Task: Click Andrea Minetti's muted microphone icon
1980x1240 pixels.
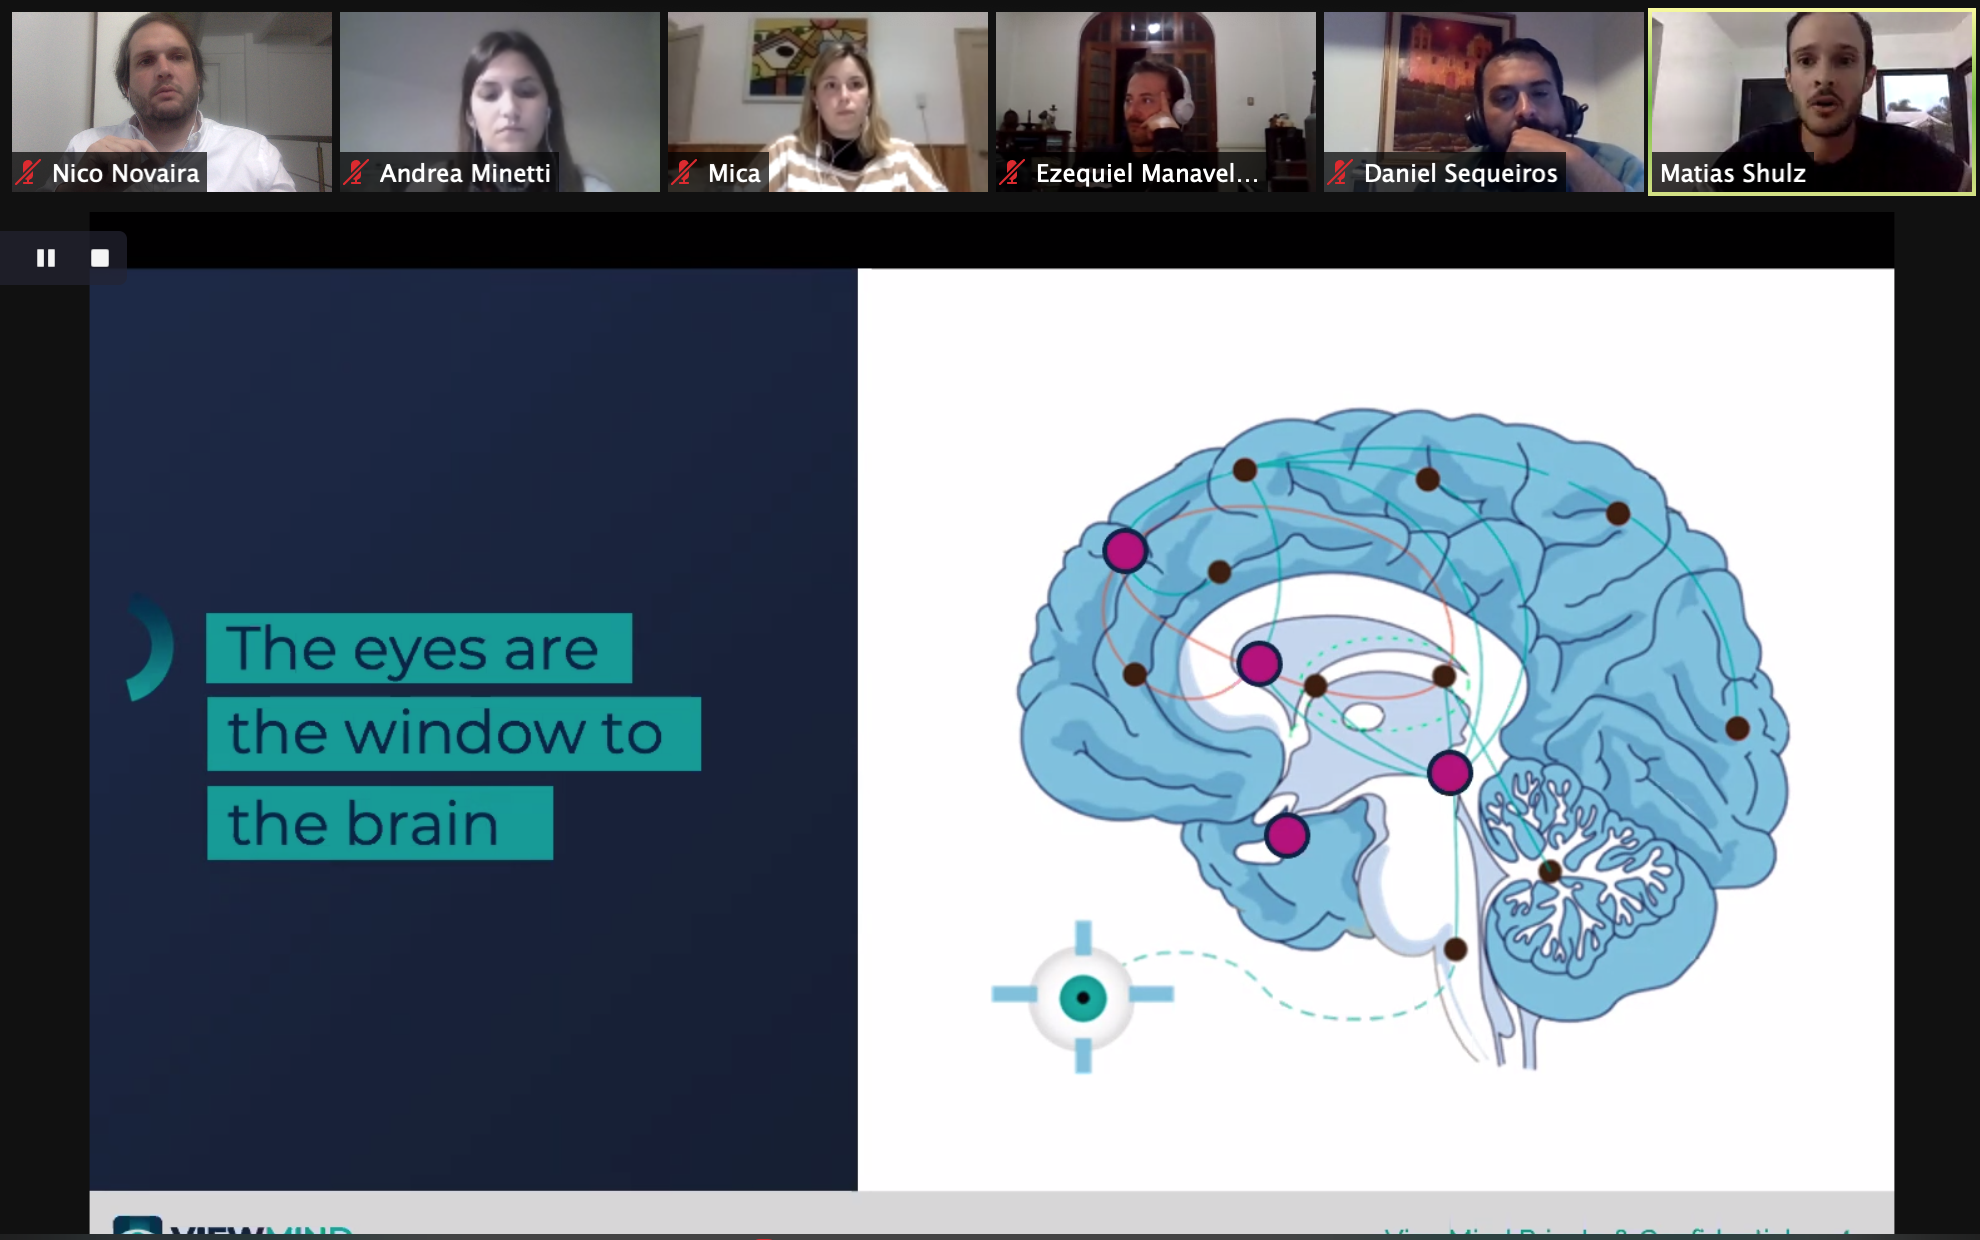Action: pyautogui.click(x=356, y=173)
